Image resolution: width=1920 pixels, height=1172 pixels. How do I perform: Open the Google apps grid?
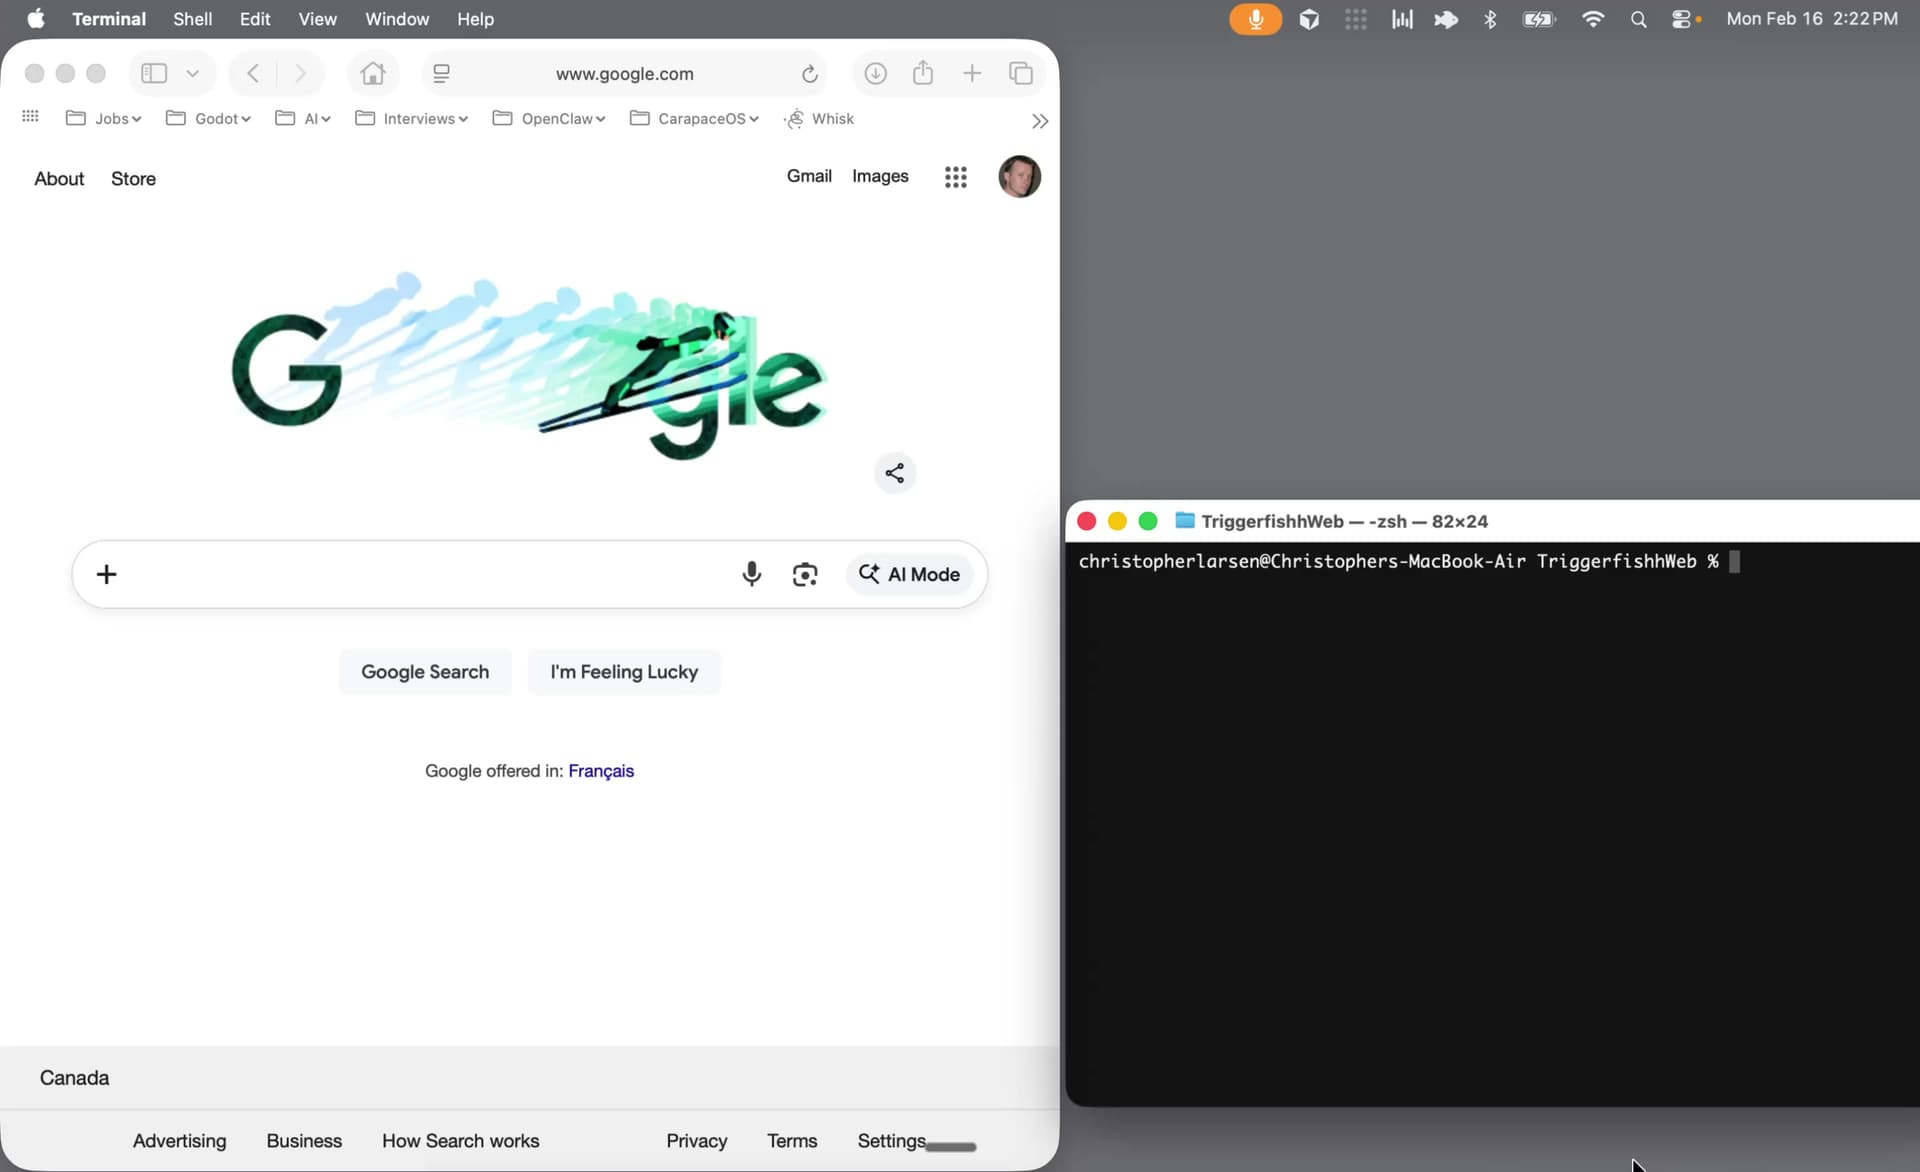click(x=956, y=177)
